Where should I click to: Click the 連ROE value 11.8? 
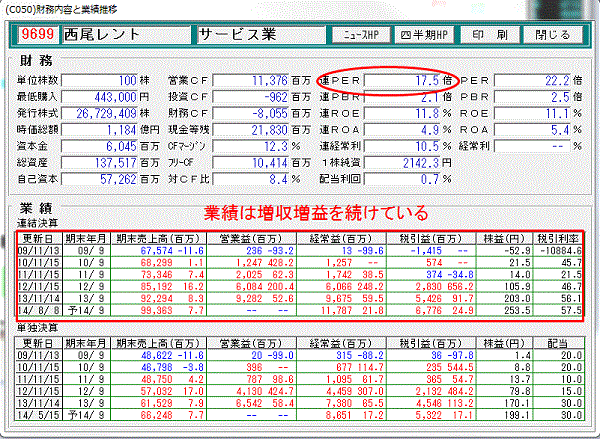click(402, 113)
